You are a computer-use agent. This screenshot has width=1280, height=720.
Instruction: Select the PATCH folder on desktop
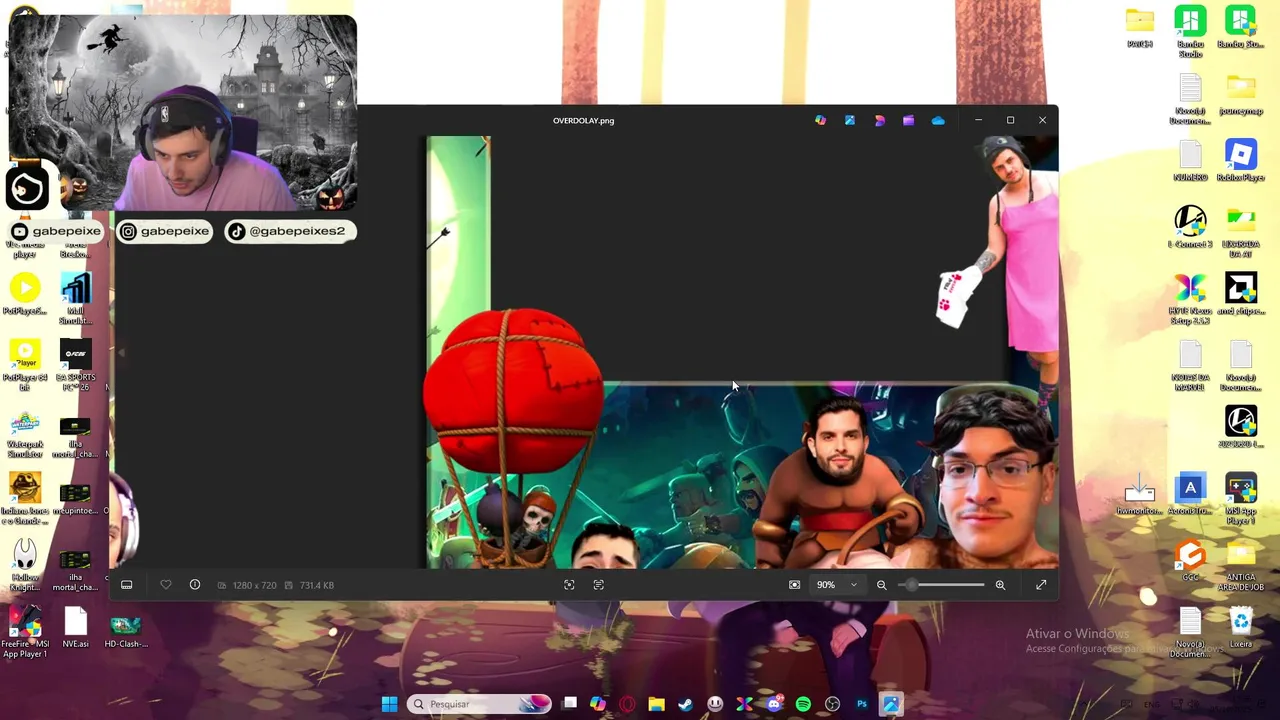click(1140, 27)
